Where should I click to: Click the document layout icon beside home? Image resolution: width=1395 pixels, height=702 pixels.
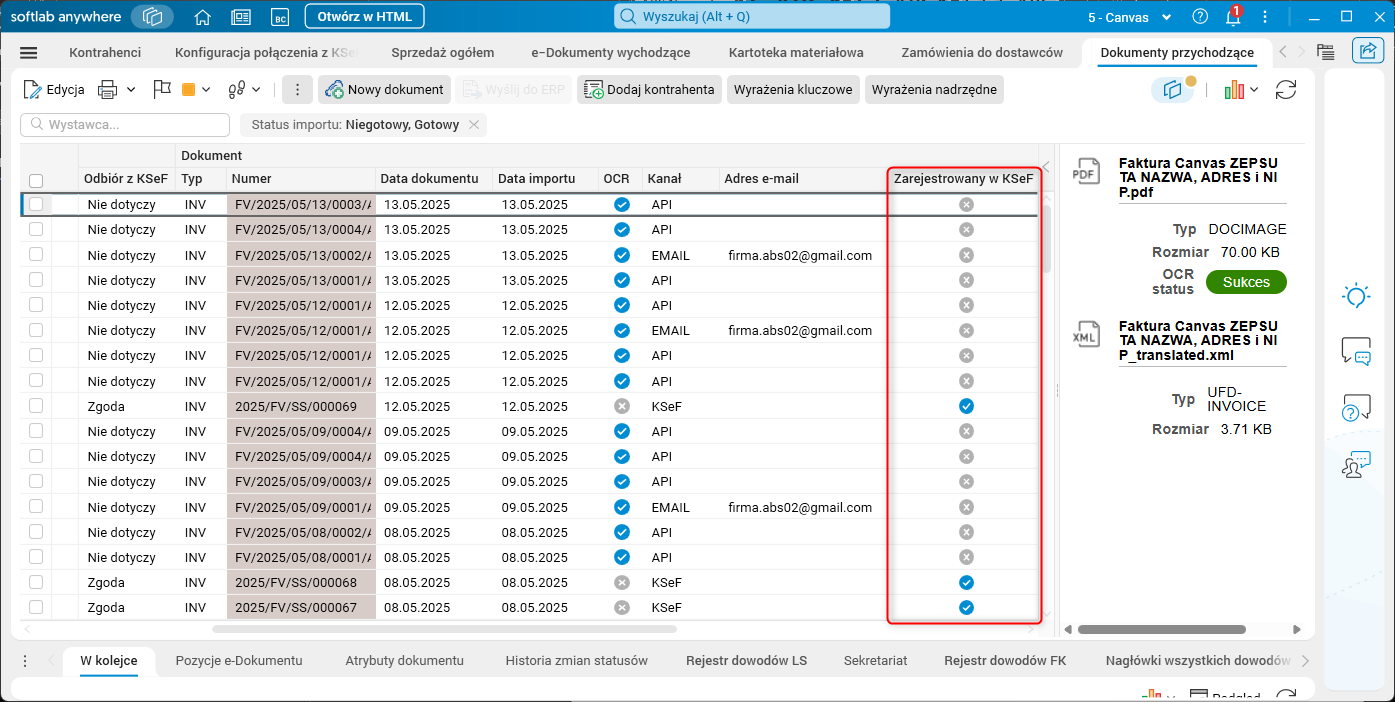click(x=241, y=16)
